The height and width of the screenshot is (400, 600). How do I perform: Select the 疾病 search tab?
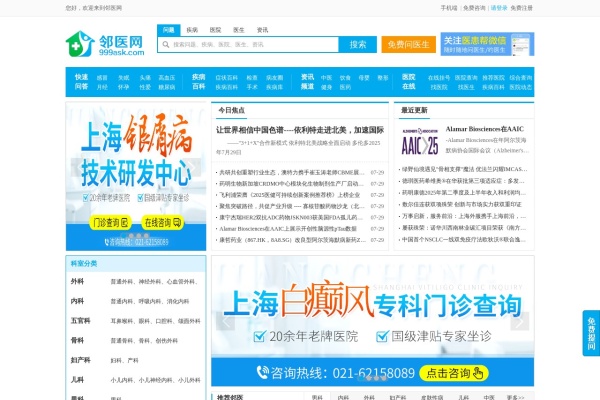click(192, 30)
